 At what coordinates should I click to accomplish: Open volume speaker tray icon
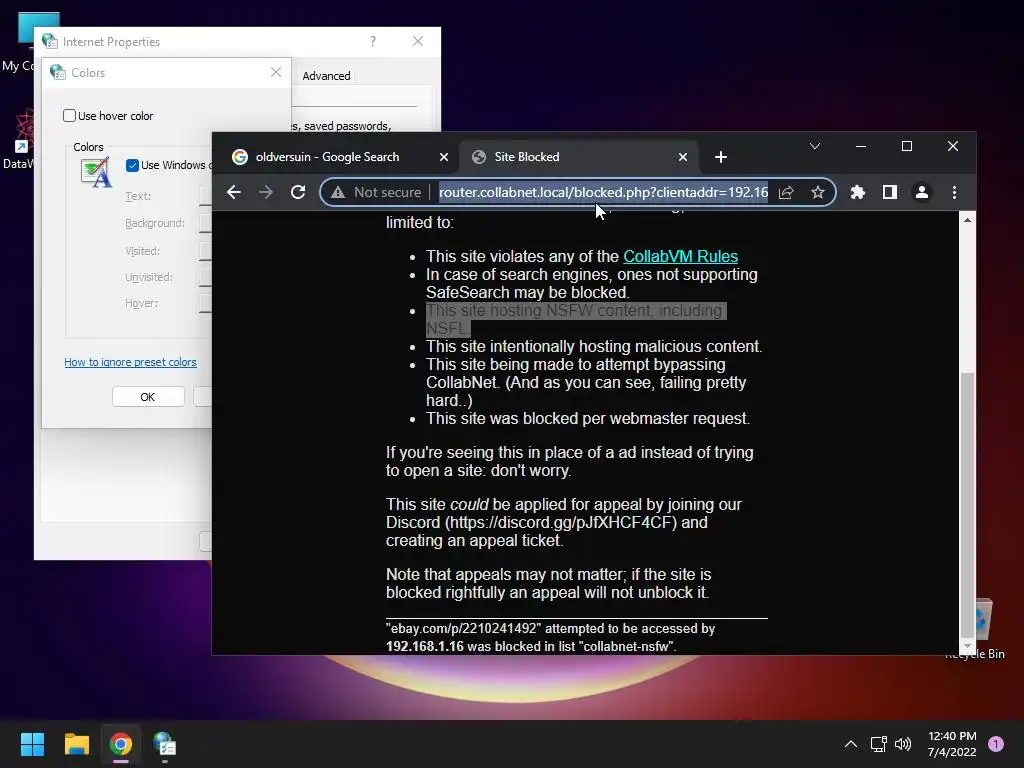pos(903,744)
